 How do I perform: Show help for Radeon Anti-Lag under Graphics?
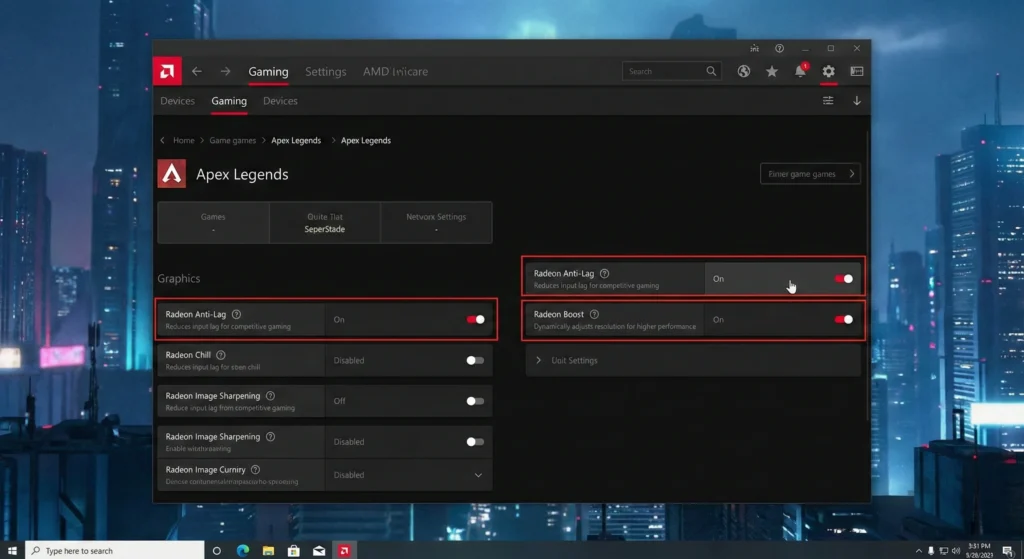click(236, 314)
